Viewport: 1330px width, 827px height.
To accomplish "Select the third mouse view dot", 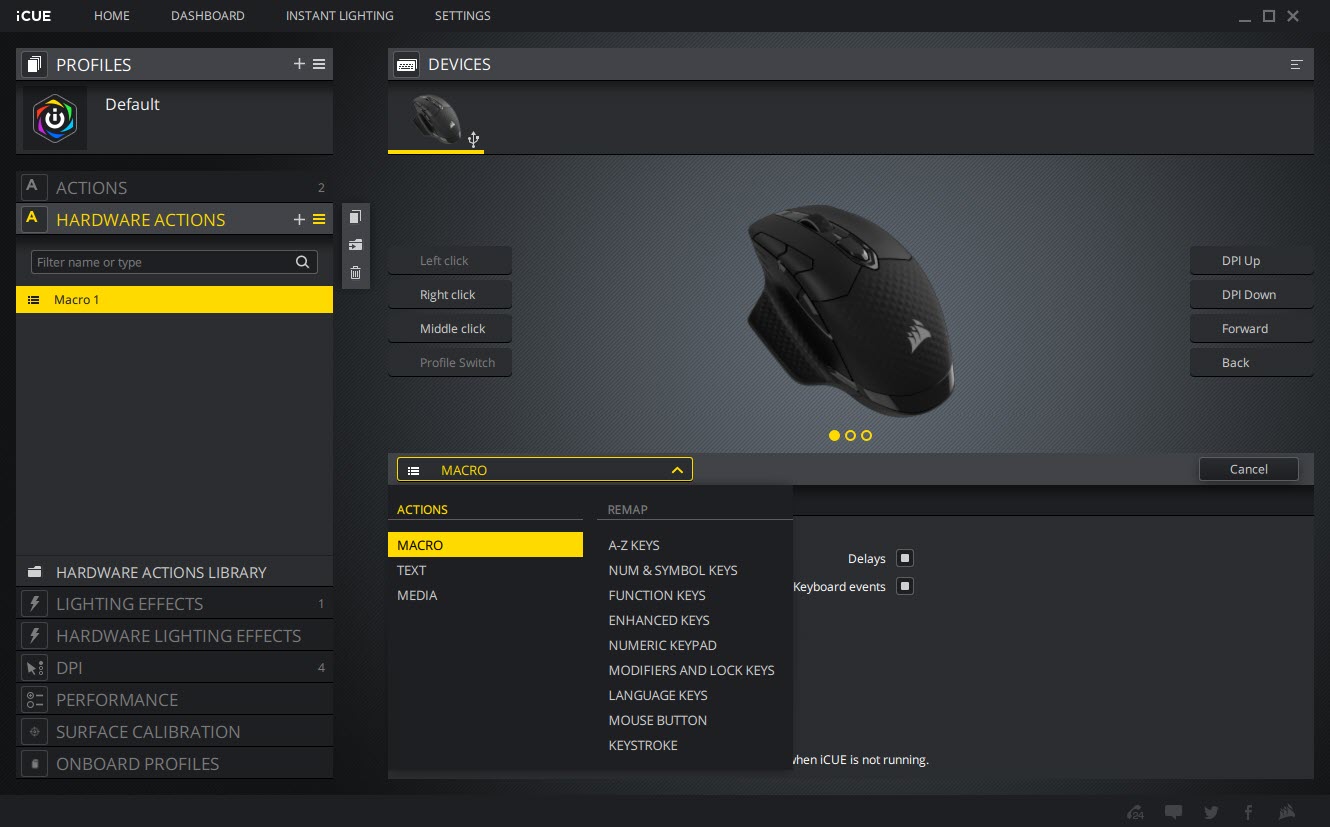I will click(x=866, y=435).
